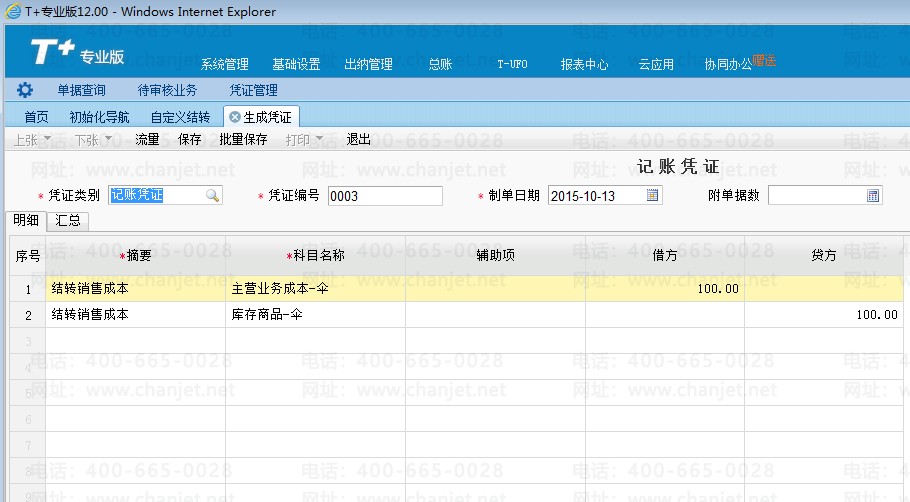Open the 打印 dropdown menu

(x=304, y=140)
